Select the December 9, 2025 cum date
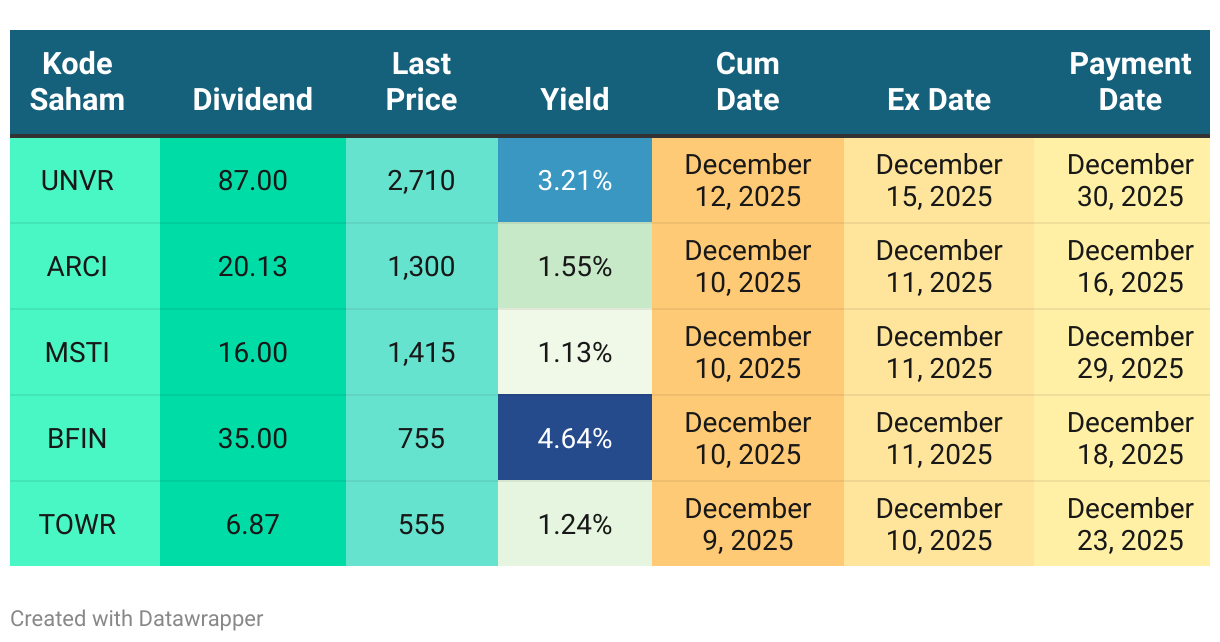This screenshot has width=1220, height=642. pyautogui.click(x=747, y=525)
